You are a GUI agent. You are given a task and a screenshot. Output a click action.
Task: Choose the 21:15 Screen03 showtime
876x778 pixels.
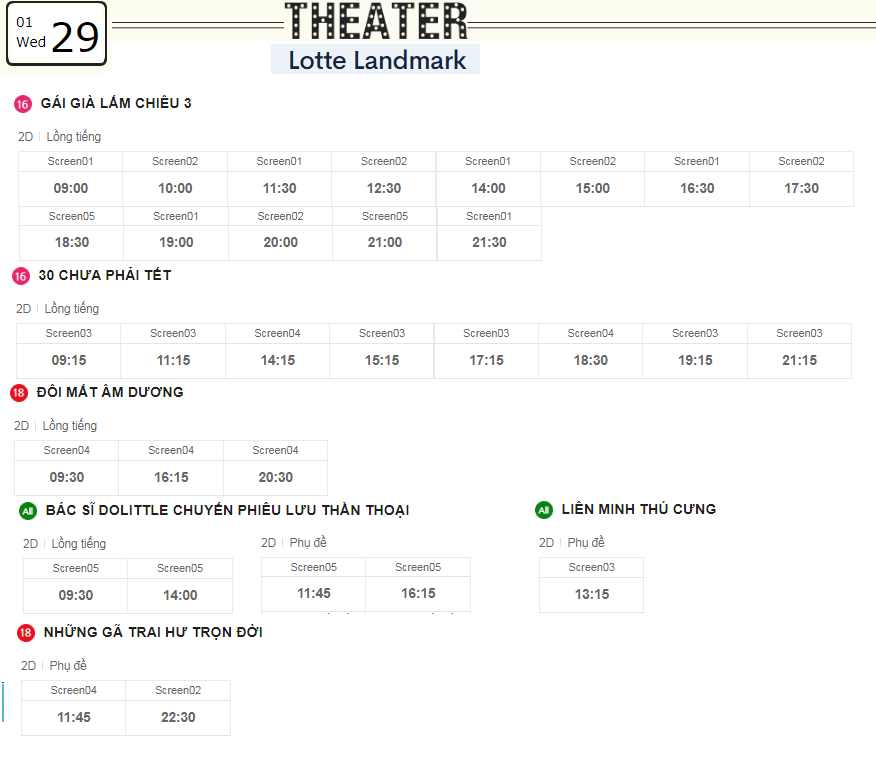pyautogui.click(x=799, y=351)
